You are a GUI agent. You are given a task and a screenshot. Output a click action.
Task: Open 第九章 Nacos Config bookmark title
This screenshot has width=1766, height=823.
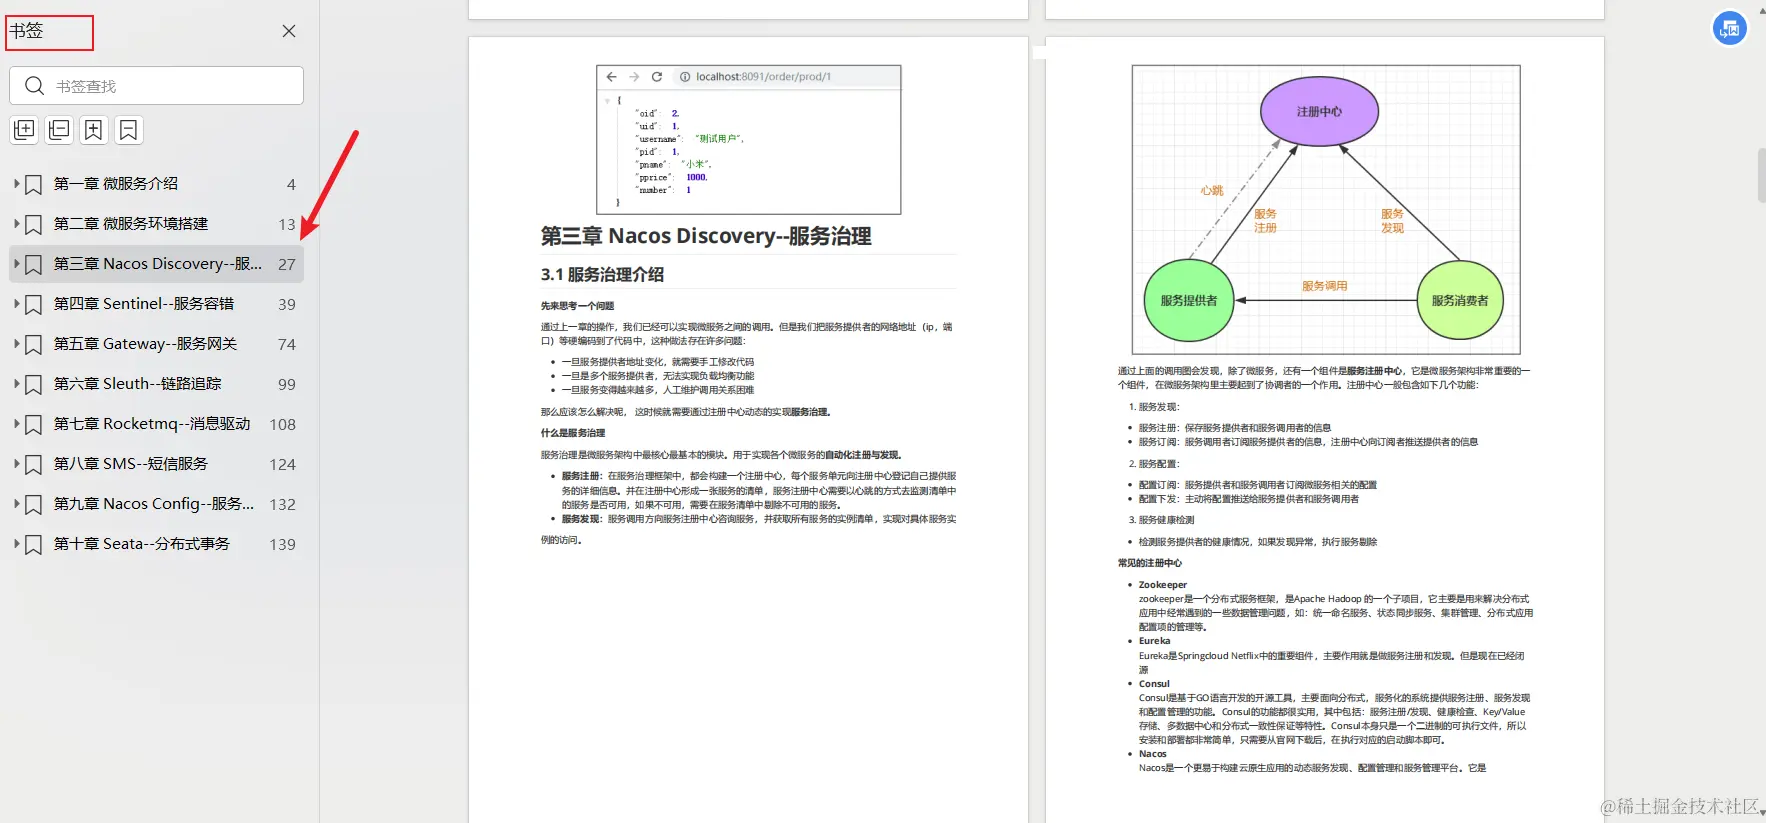click(154, 503)
